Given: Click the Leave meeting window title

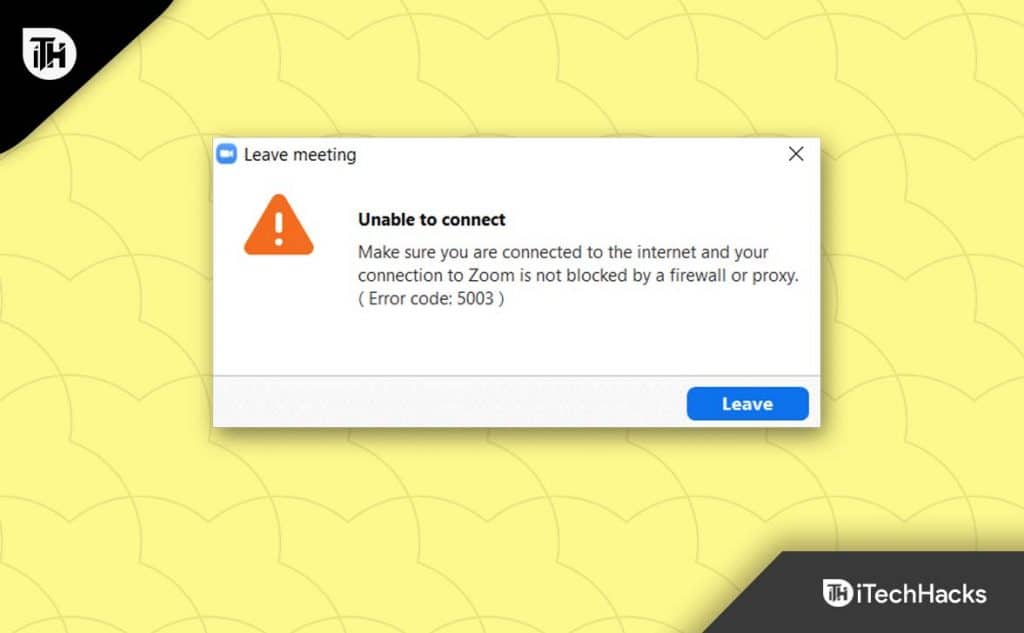Looking at the screenshot, I should (x=300, y=155).
